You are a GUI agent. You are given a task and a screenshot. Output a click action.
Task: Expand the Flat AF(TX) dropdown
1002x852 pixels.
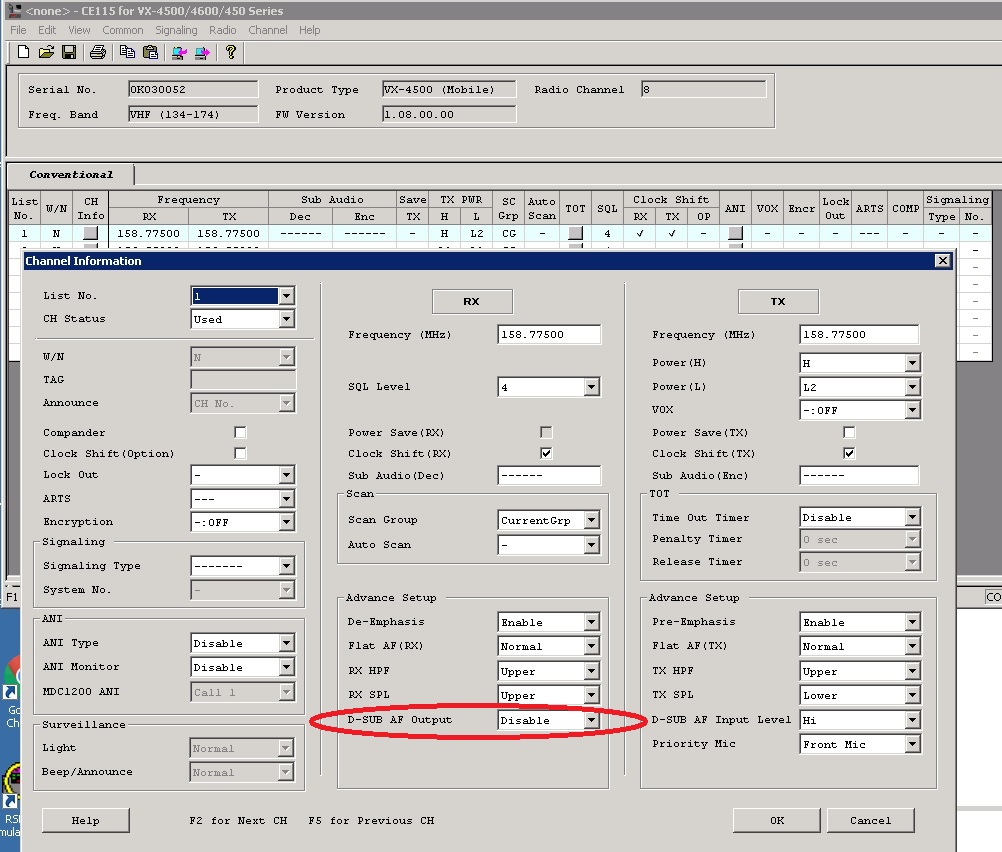click(913, 646)
